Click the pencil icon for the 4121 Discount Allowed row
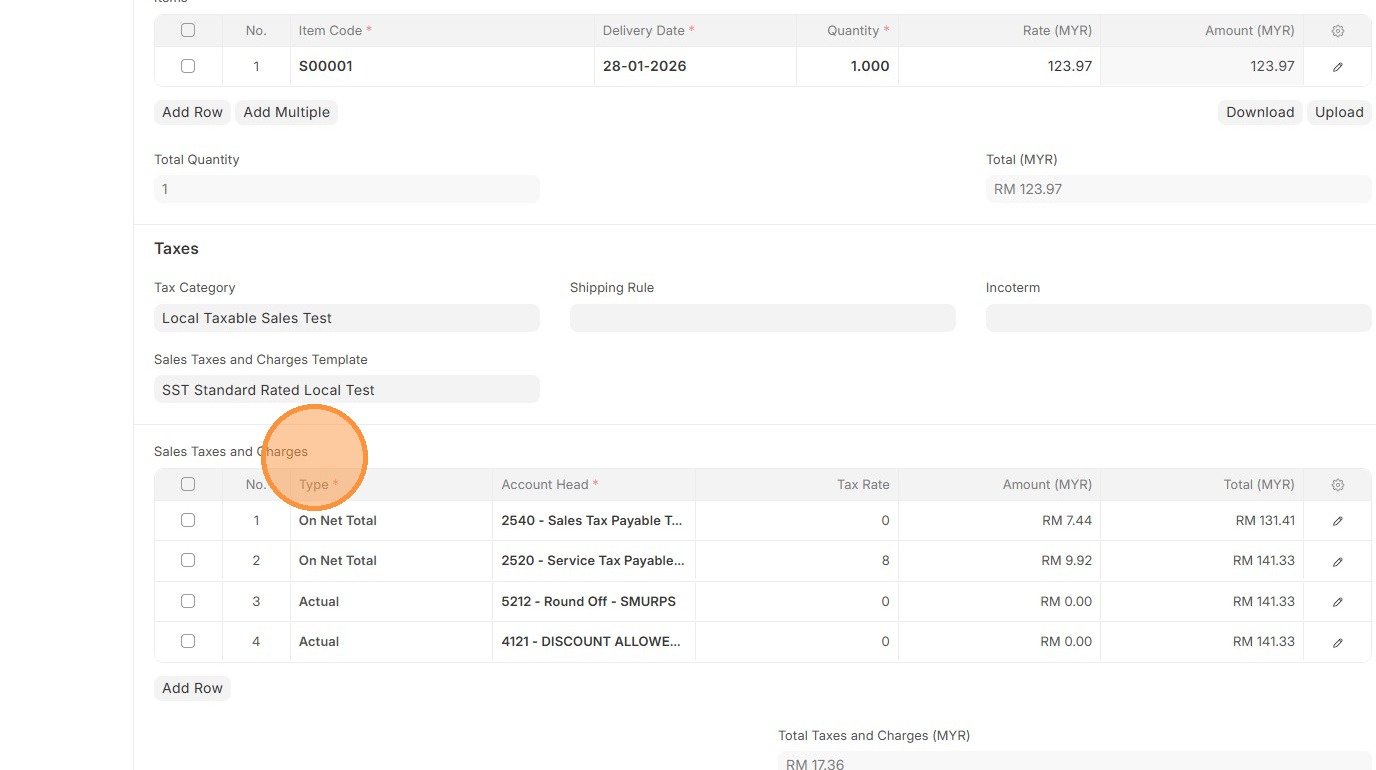 pyautogui.click(x=1337, y=642)
